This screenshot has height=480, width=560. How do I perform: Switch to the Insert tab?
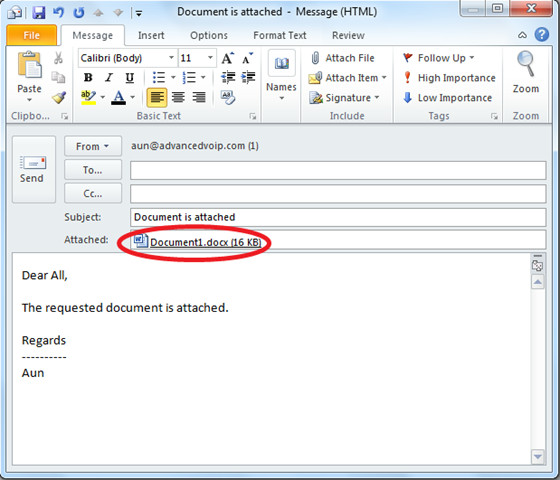point(151,35)
